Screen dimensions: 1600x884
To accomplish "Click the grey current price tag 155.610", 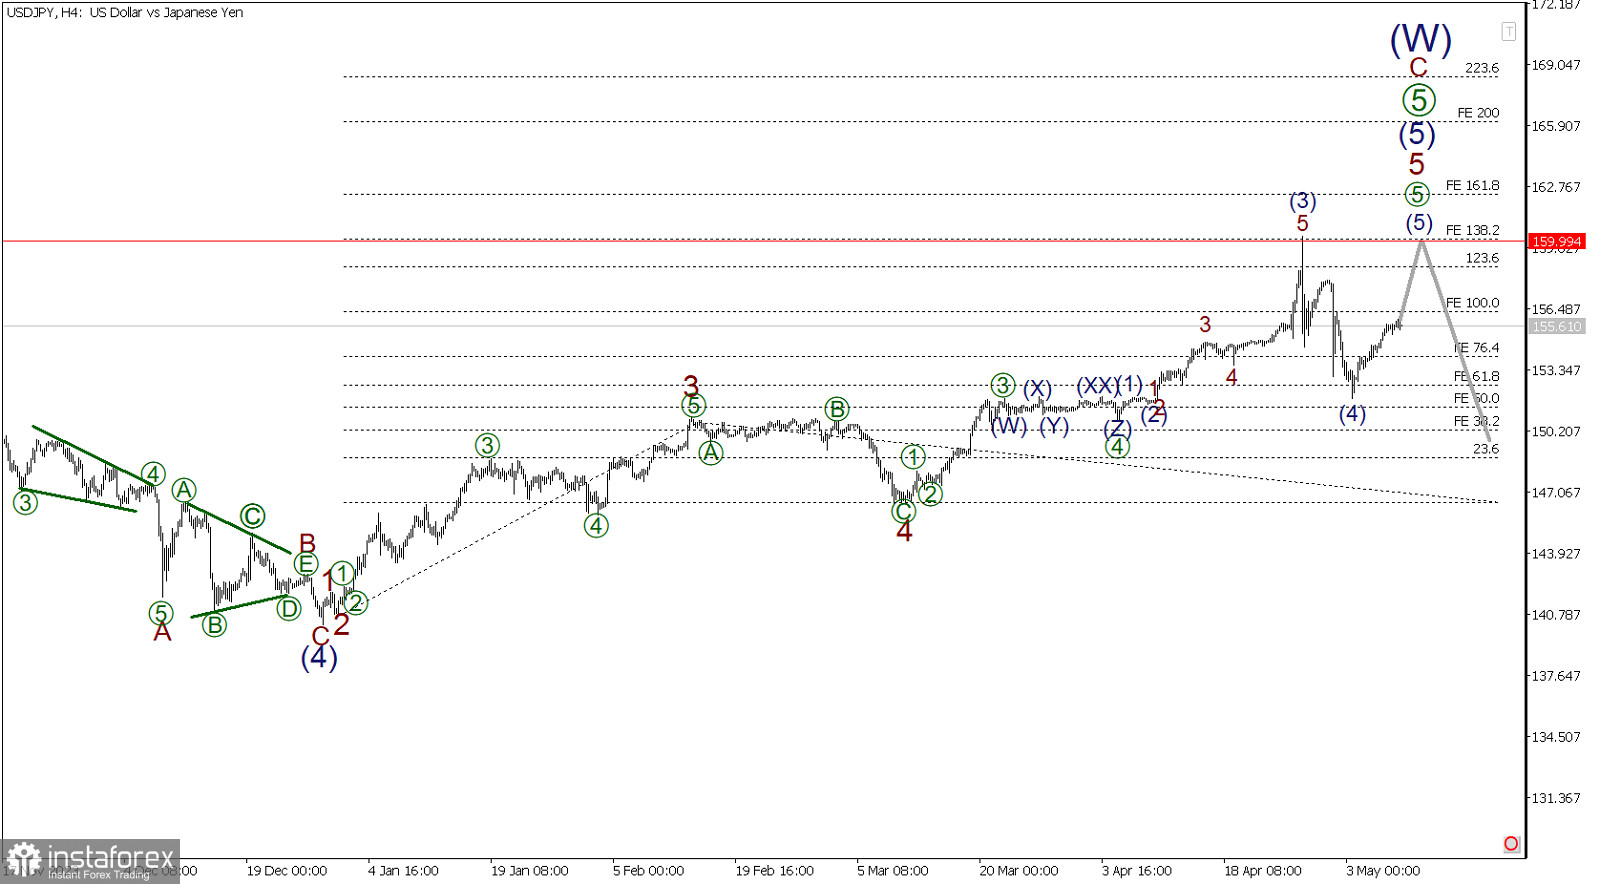I will (1557, 327).
